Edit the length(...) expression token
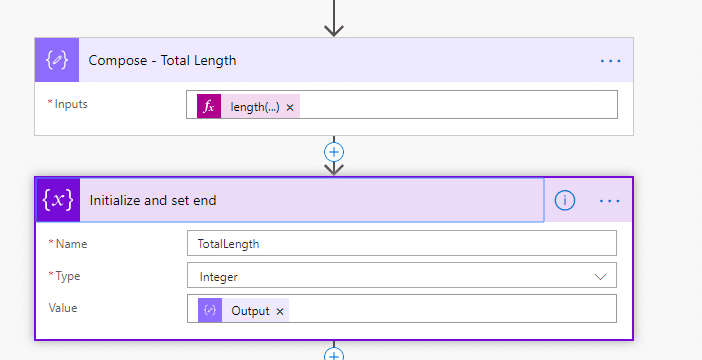 point(254,107)
